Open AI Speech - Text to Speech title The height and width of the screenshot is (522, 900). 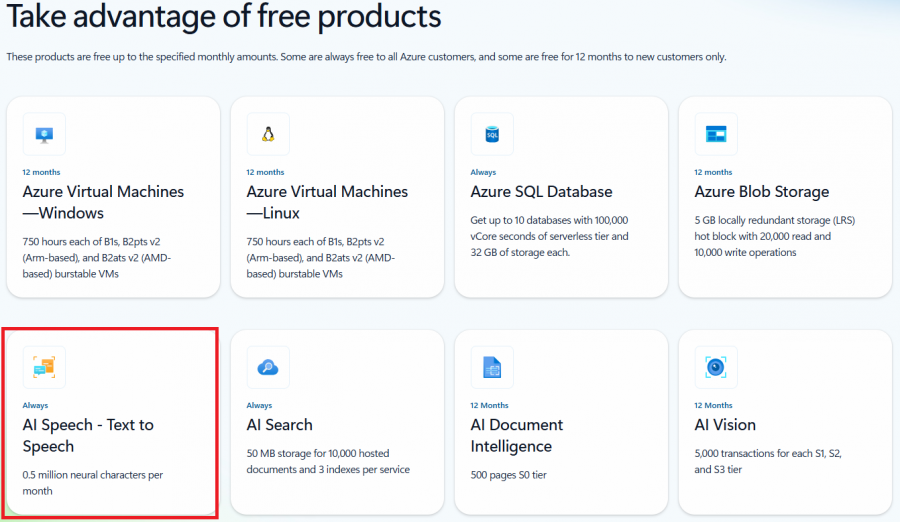(x=88, y=435)
